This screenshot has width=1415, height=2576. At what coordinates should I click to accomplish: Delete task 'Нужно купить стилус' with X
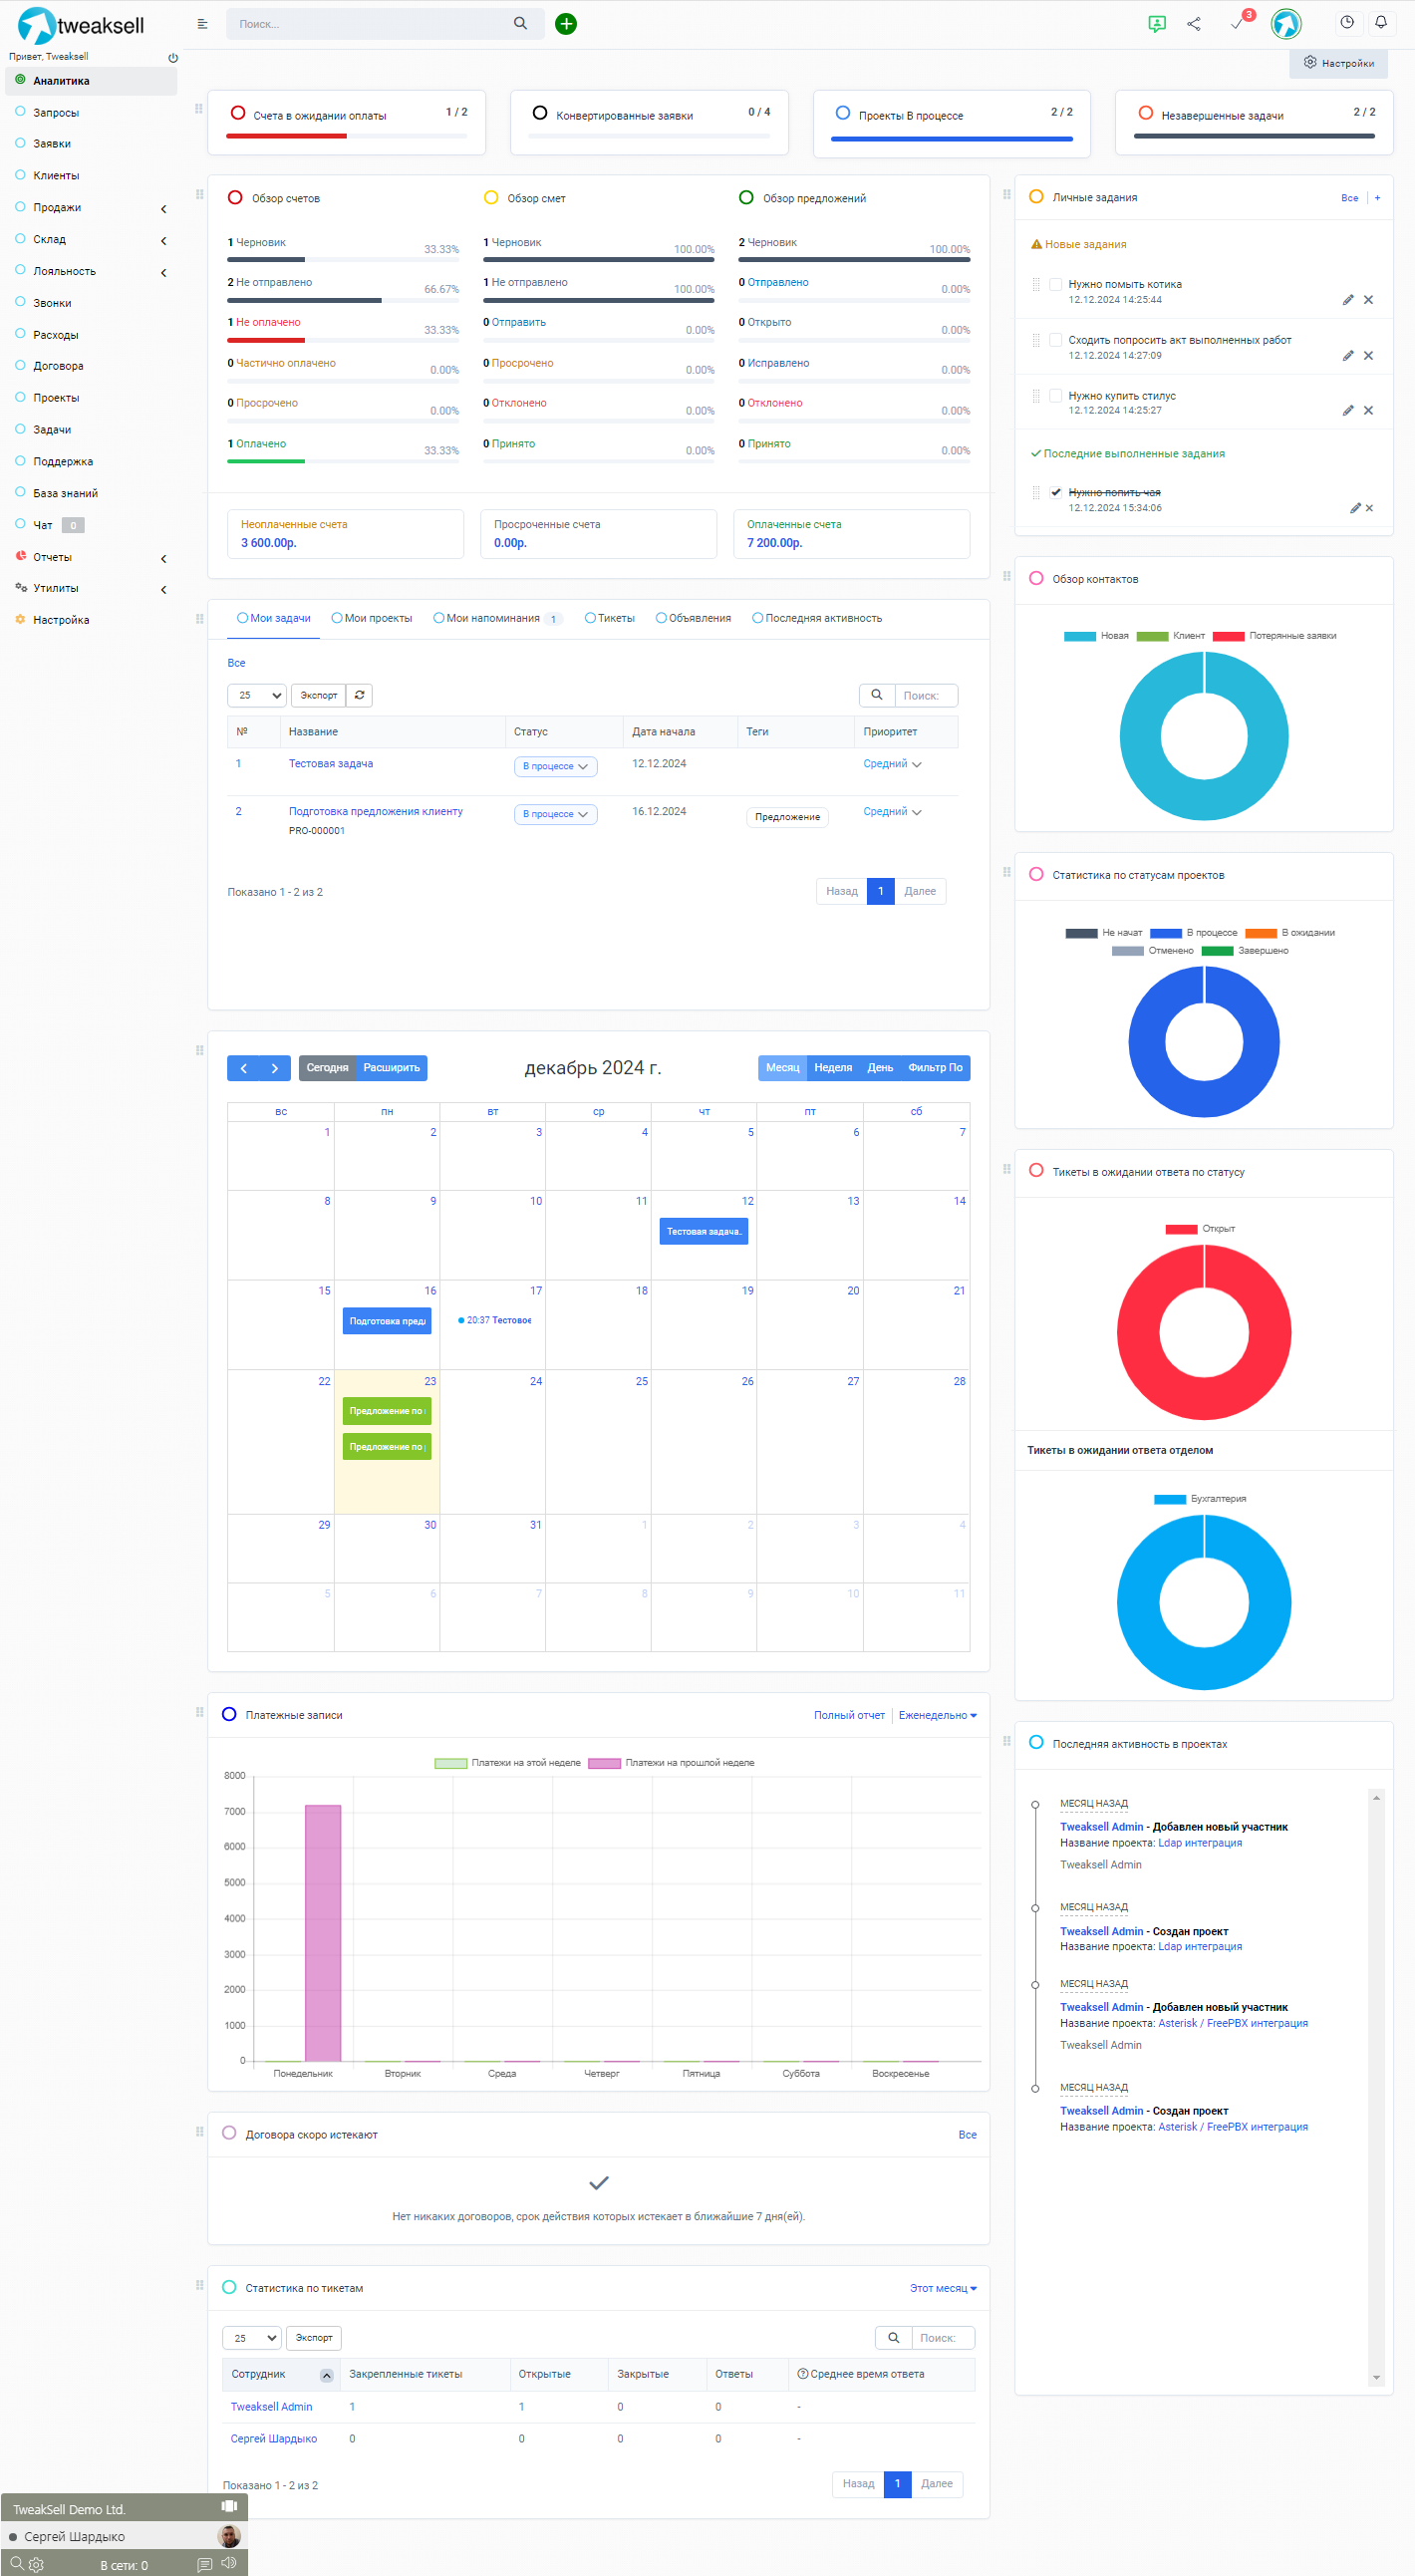(x=1368, y=411)
